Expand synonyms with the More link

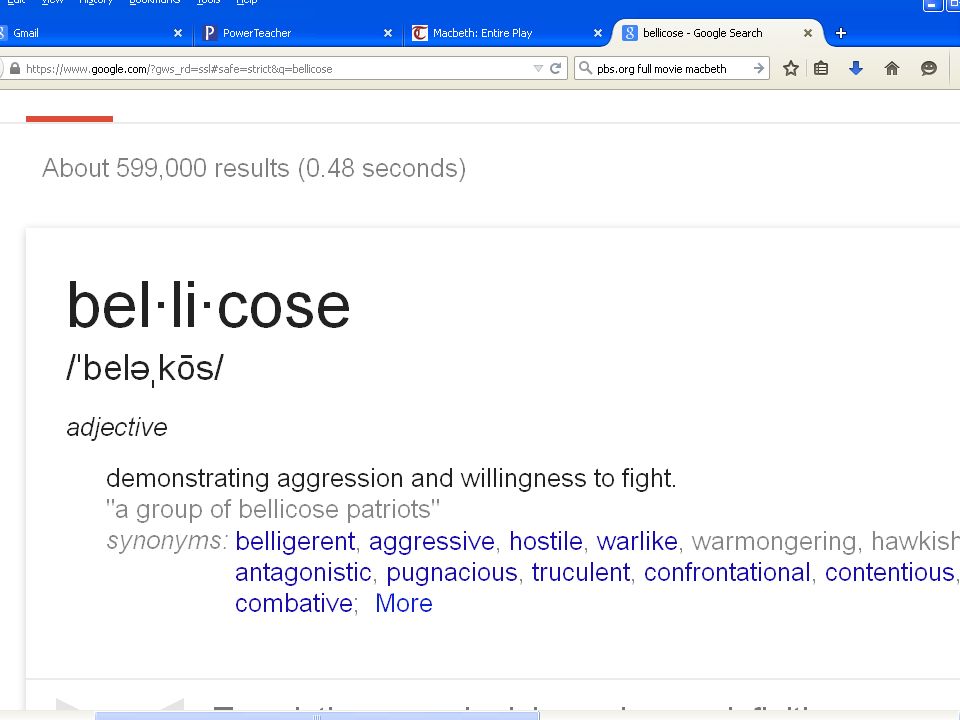pyautogui.click(x=403, y=603)
